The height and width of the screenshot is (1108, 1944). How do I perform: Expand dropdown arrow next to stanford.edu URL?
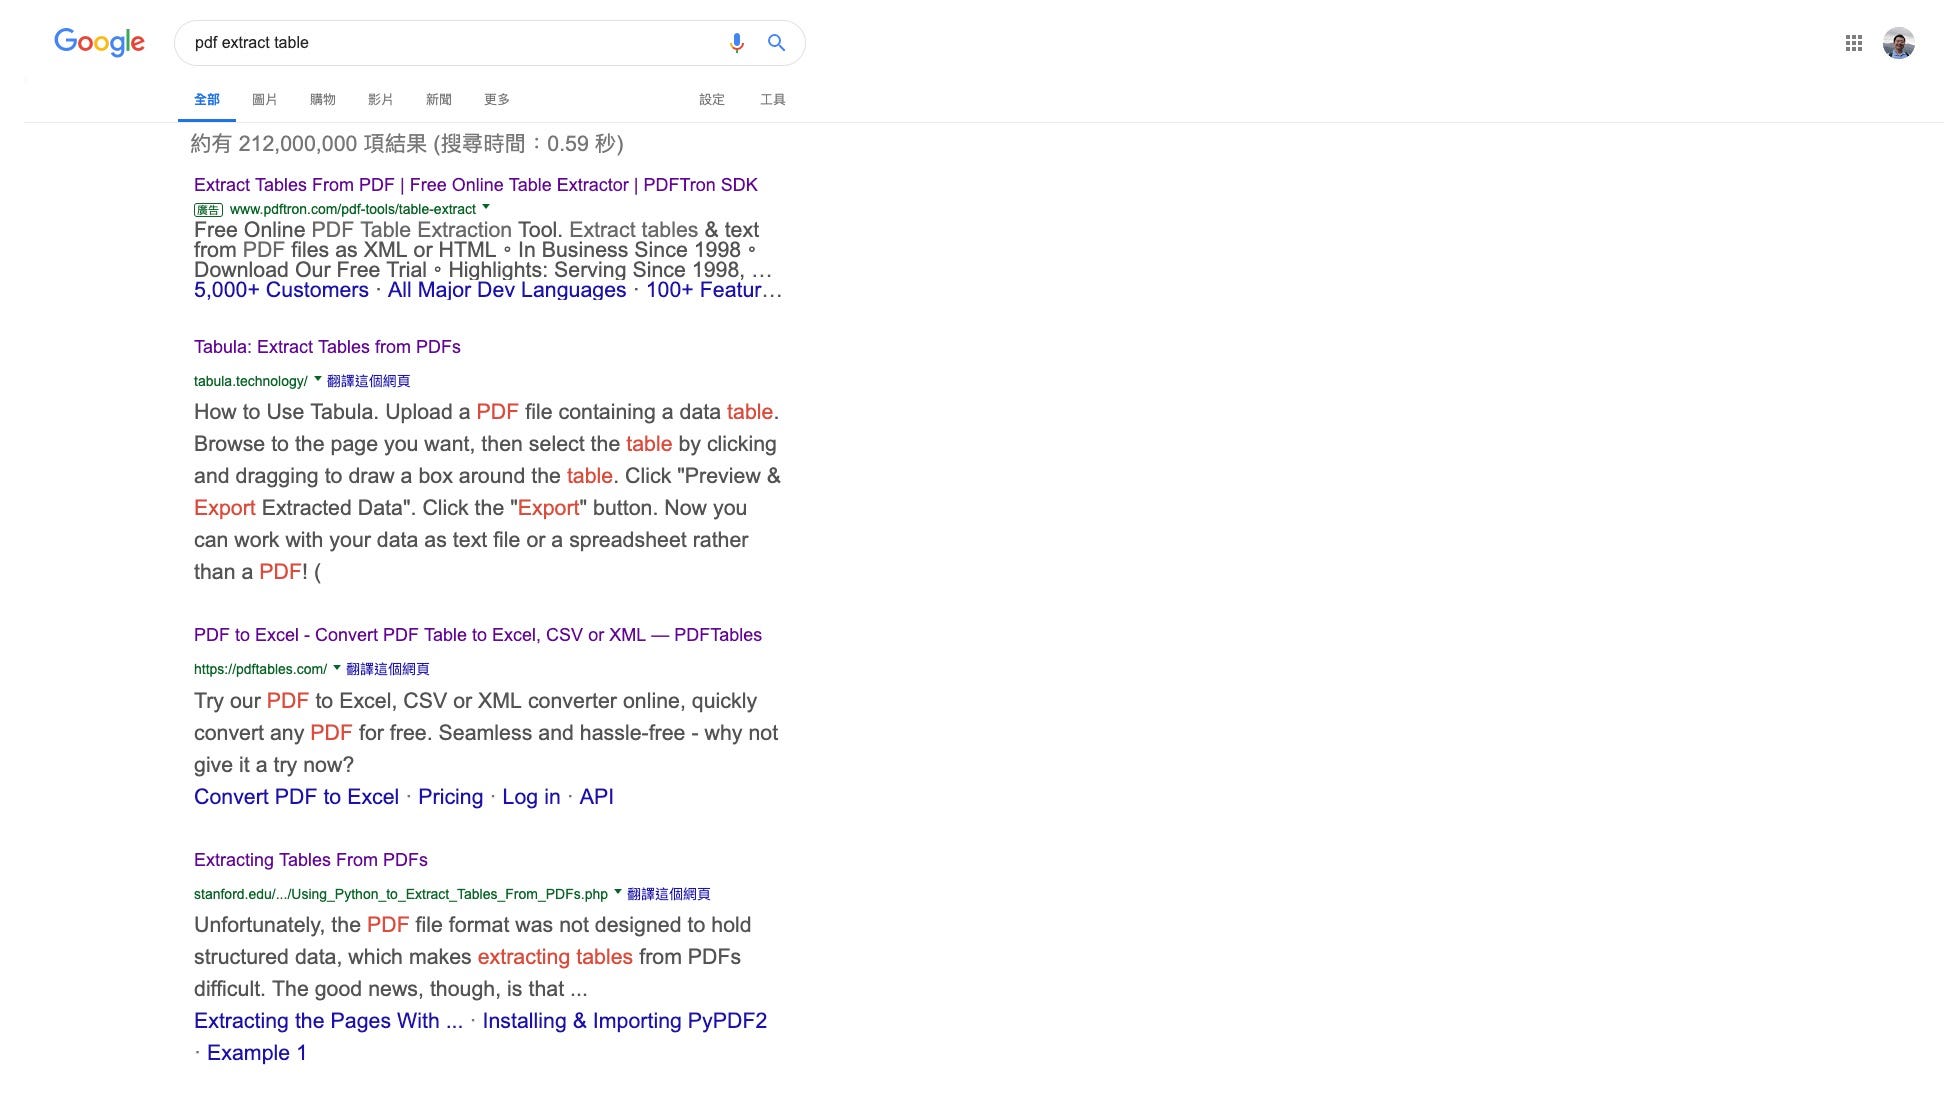coord(618,893)
